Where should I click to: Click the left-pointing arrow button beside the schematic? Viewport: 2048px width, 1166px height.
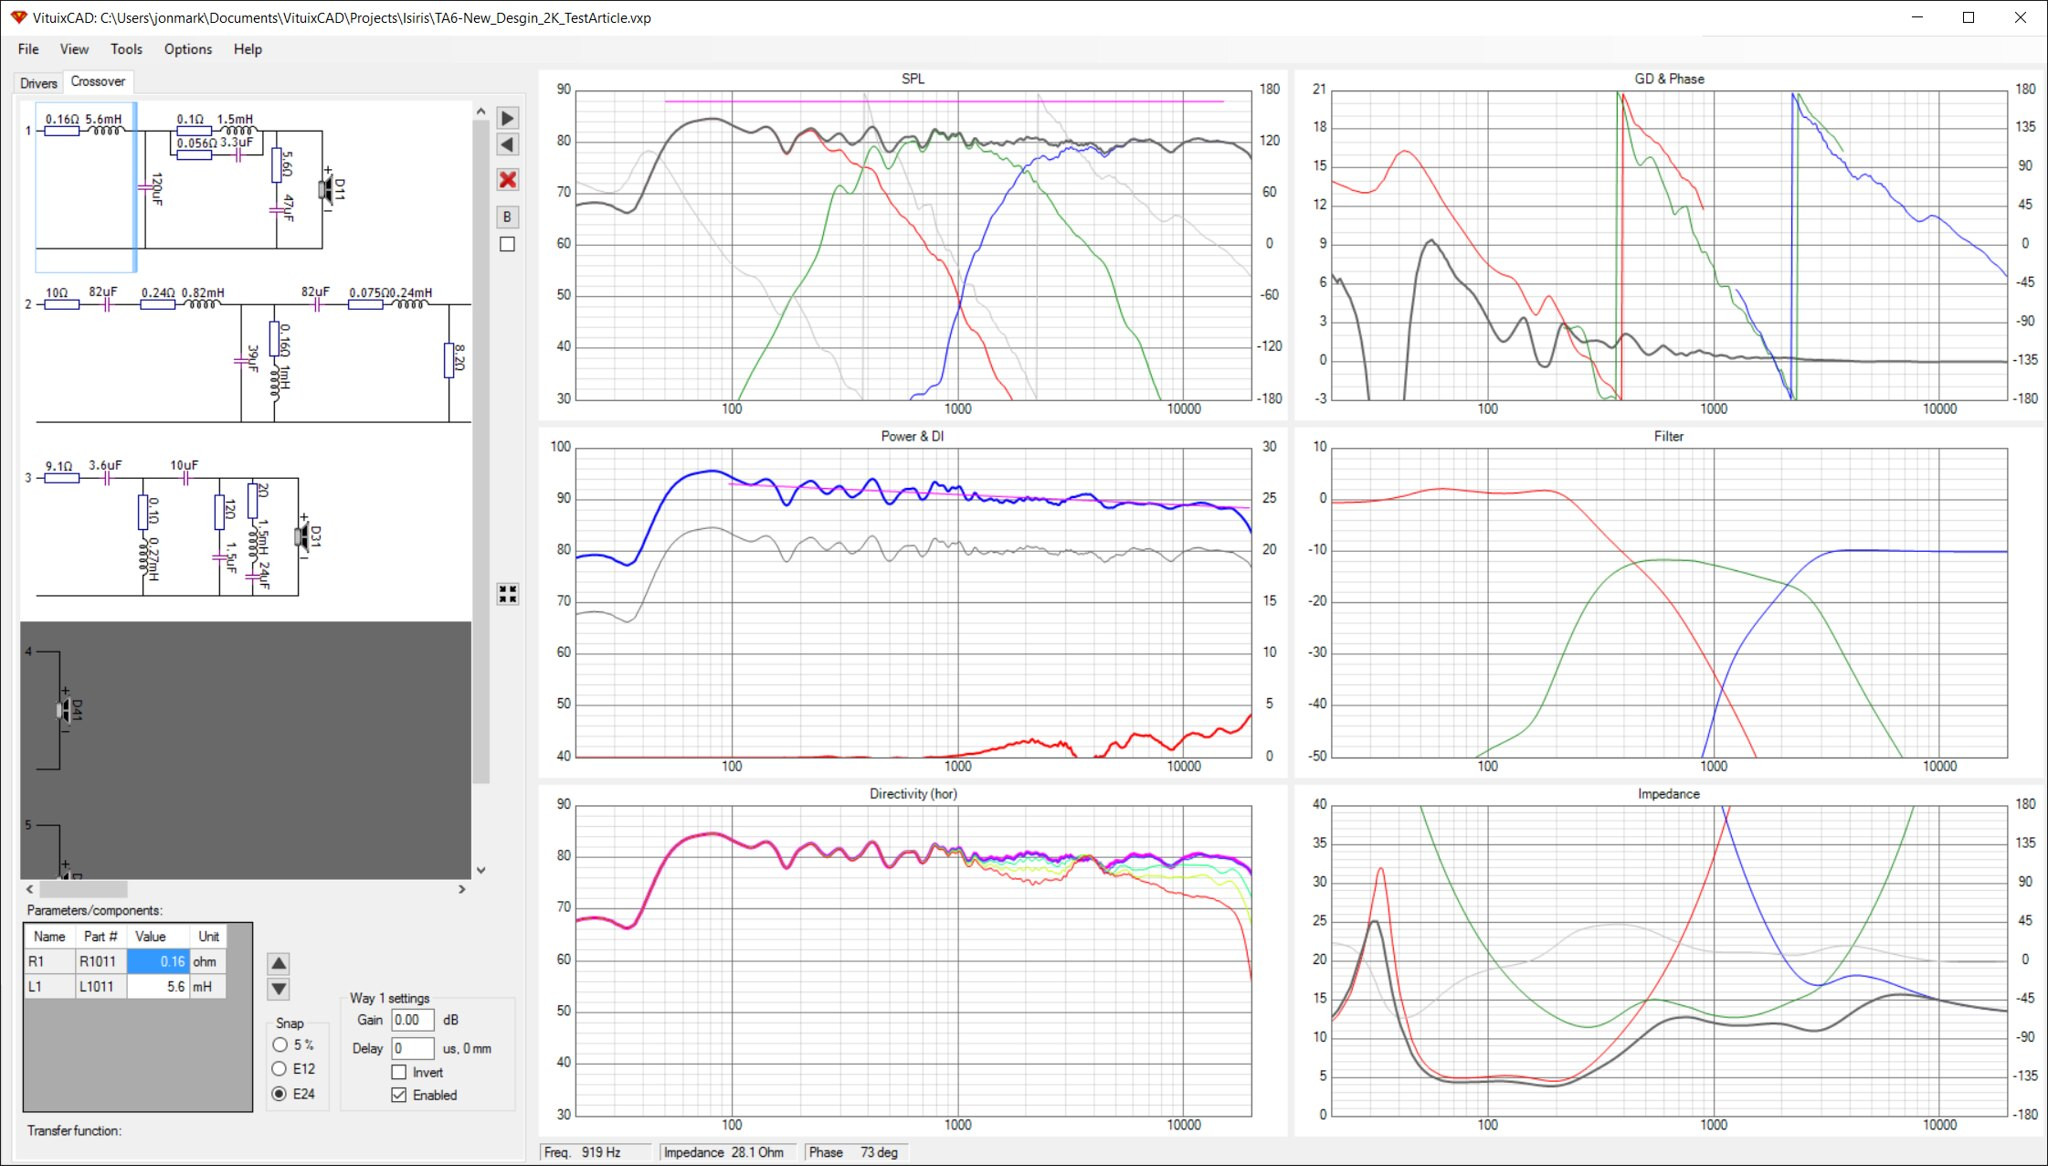coord(507,145)
